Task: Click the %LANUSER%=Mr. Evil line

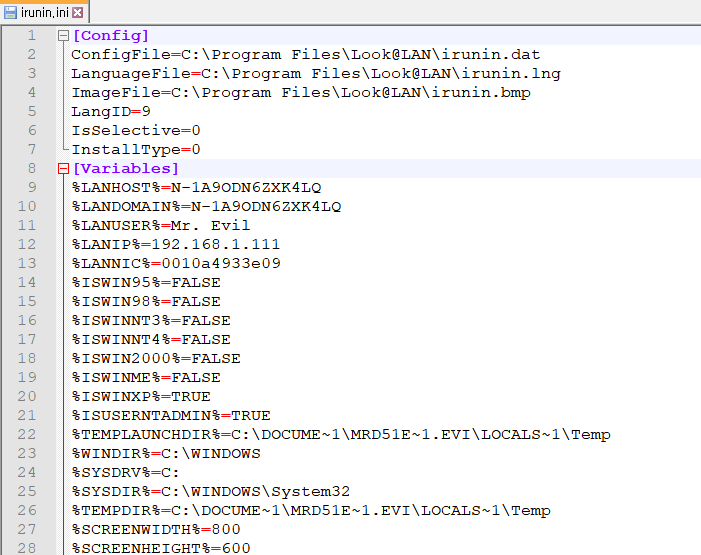Action: coord(161,225)
